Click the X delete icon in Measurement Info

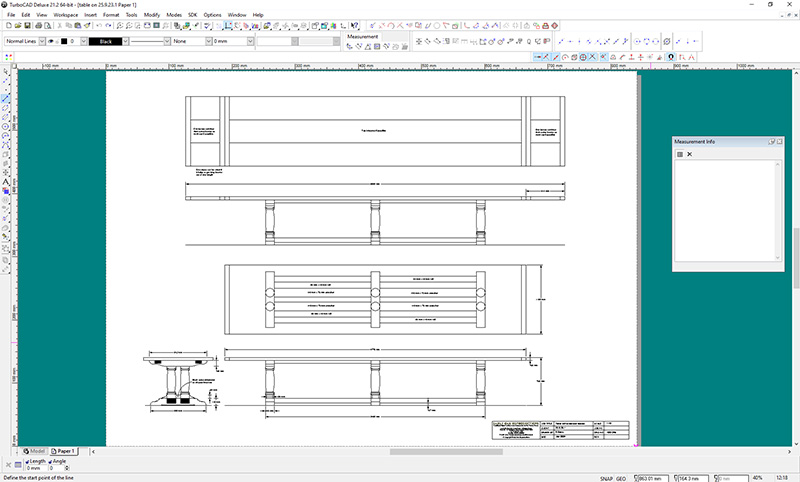pyautogui.click(x=689, y=155)
